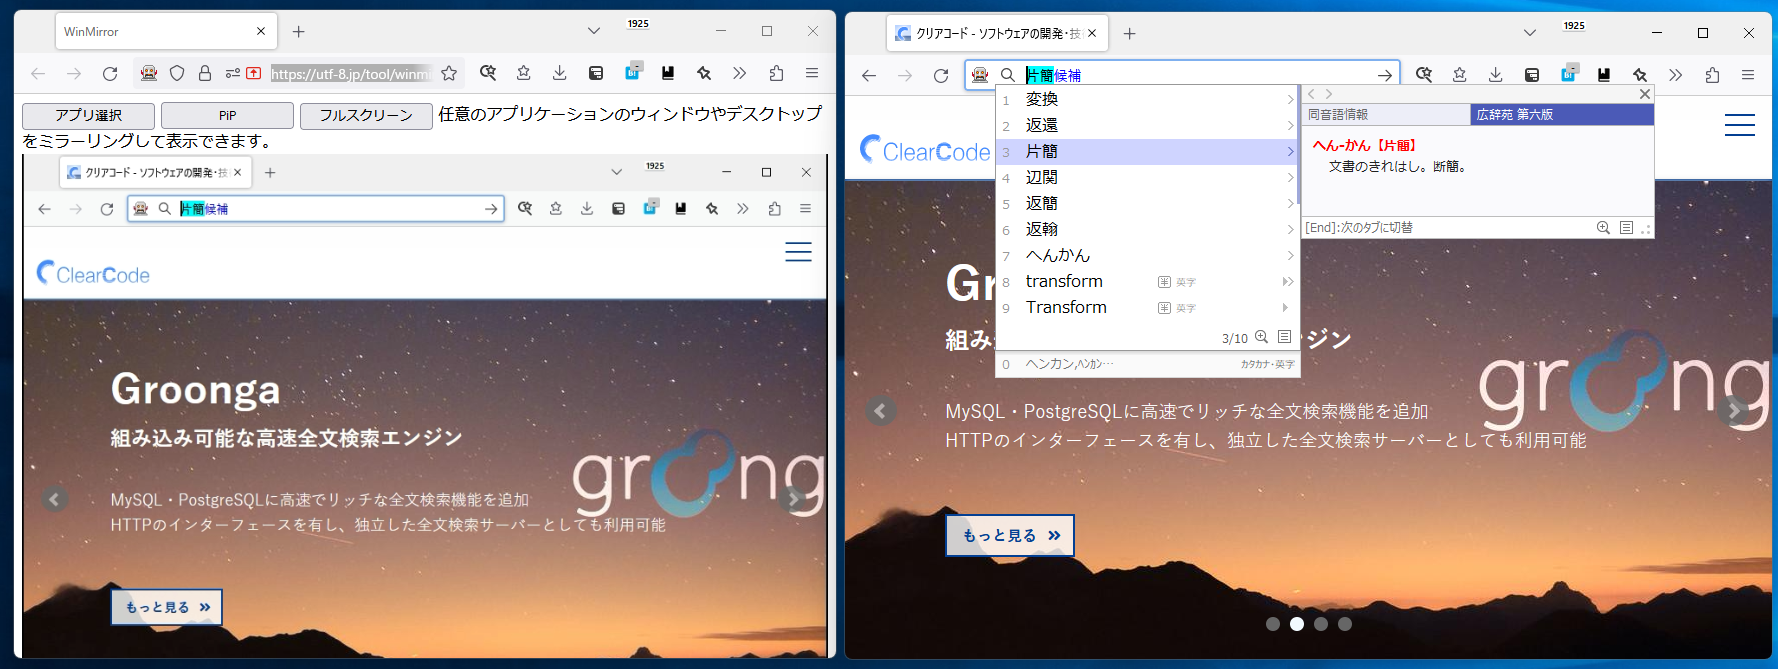
Task: Choose highlighted IME candidate 3 片簡
Action: tap(1147, 151)
